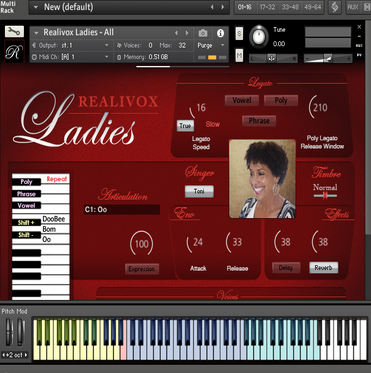This screenshot has width=371, height=373.
Task: Open the Toni singer selector
Action: pyautogui.click(x=199, y=191)
